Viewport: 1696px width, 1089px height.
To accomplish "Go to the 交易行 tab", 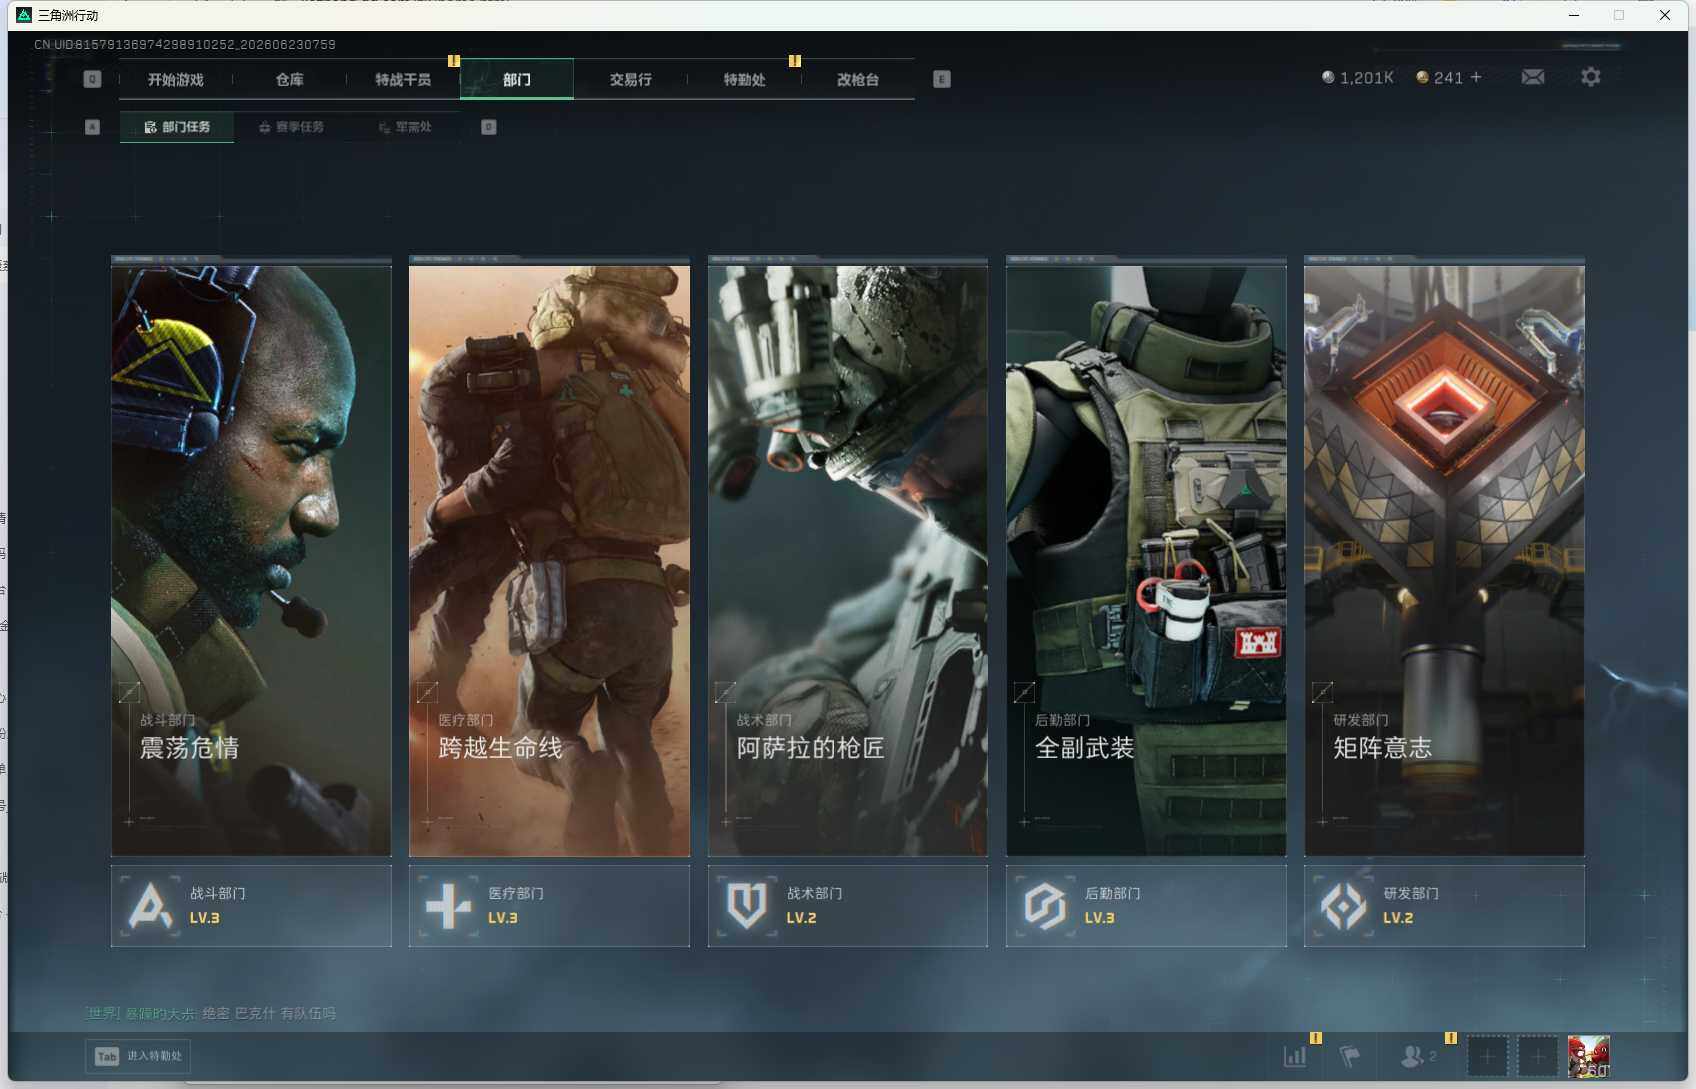I will click(x=631, y=80).
